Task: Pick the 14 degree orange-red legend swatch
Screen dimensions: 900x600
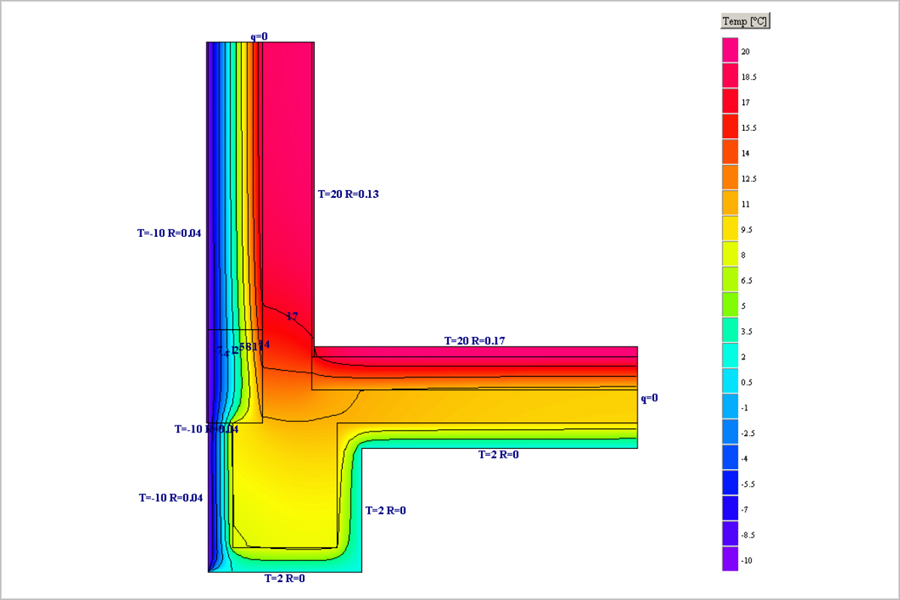Action: click(x=730, y=152)
